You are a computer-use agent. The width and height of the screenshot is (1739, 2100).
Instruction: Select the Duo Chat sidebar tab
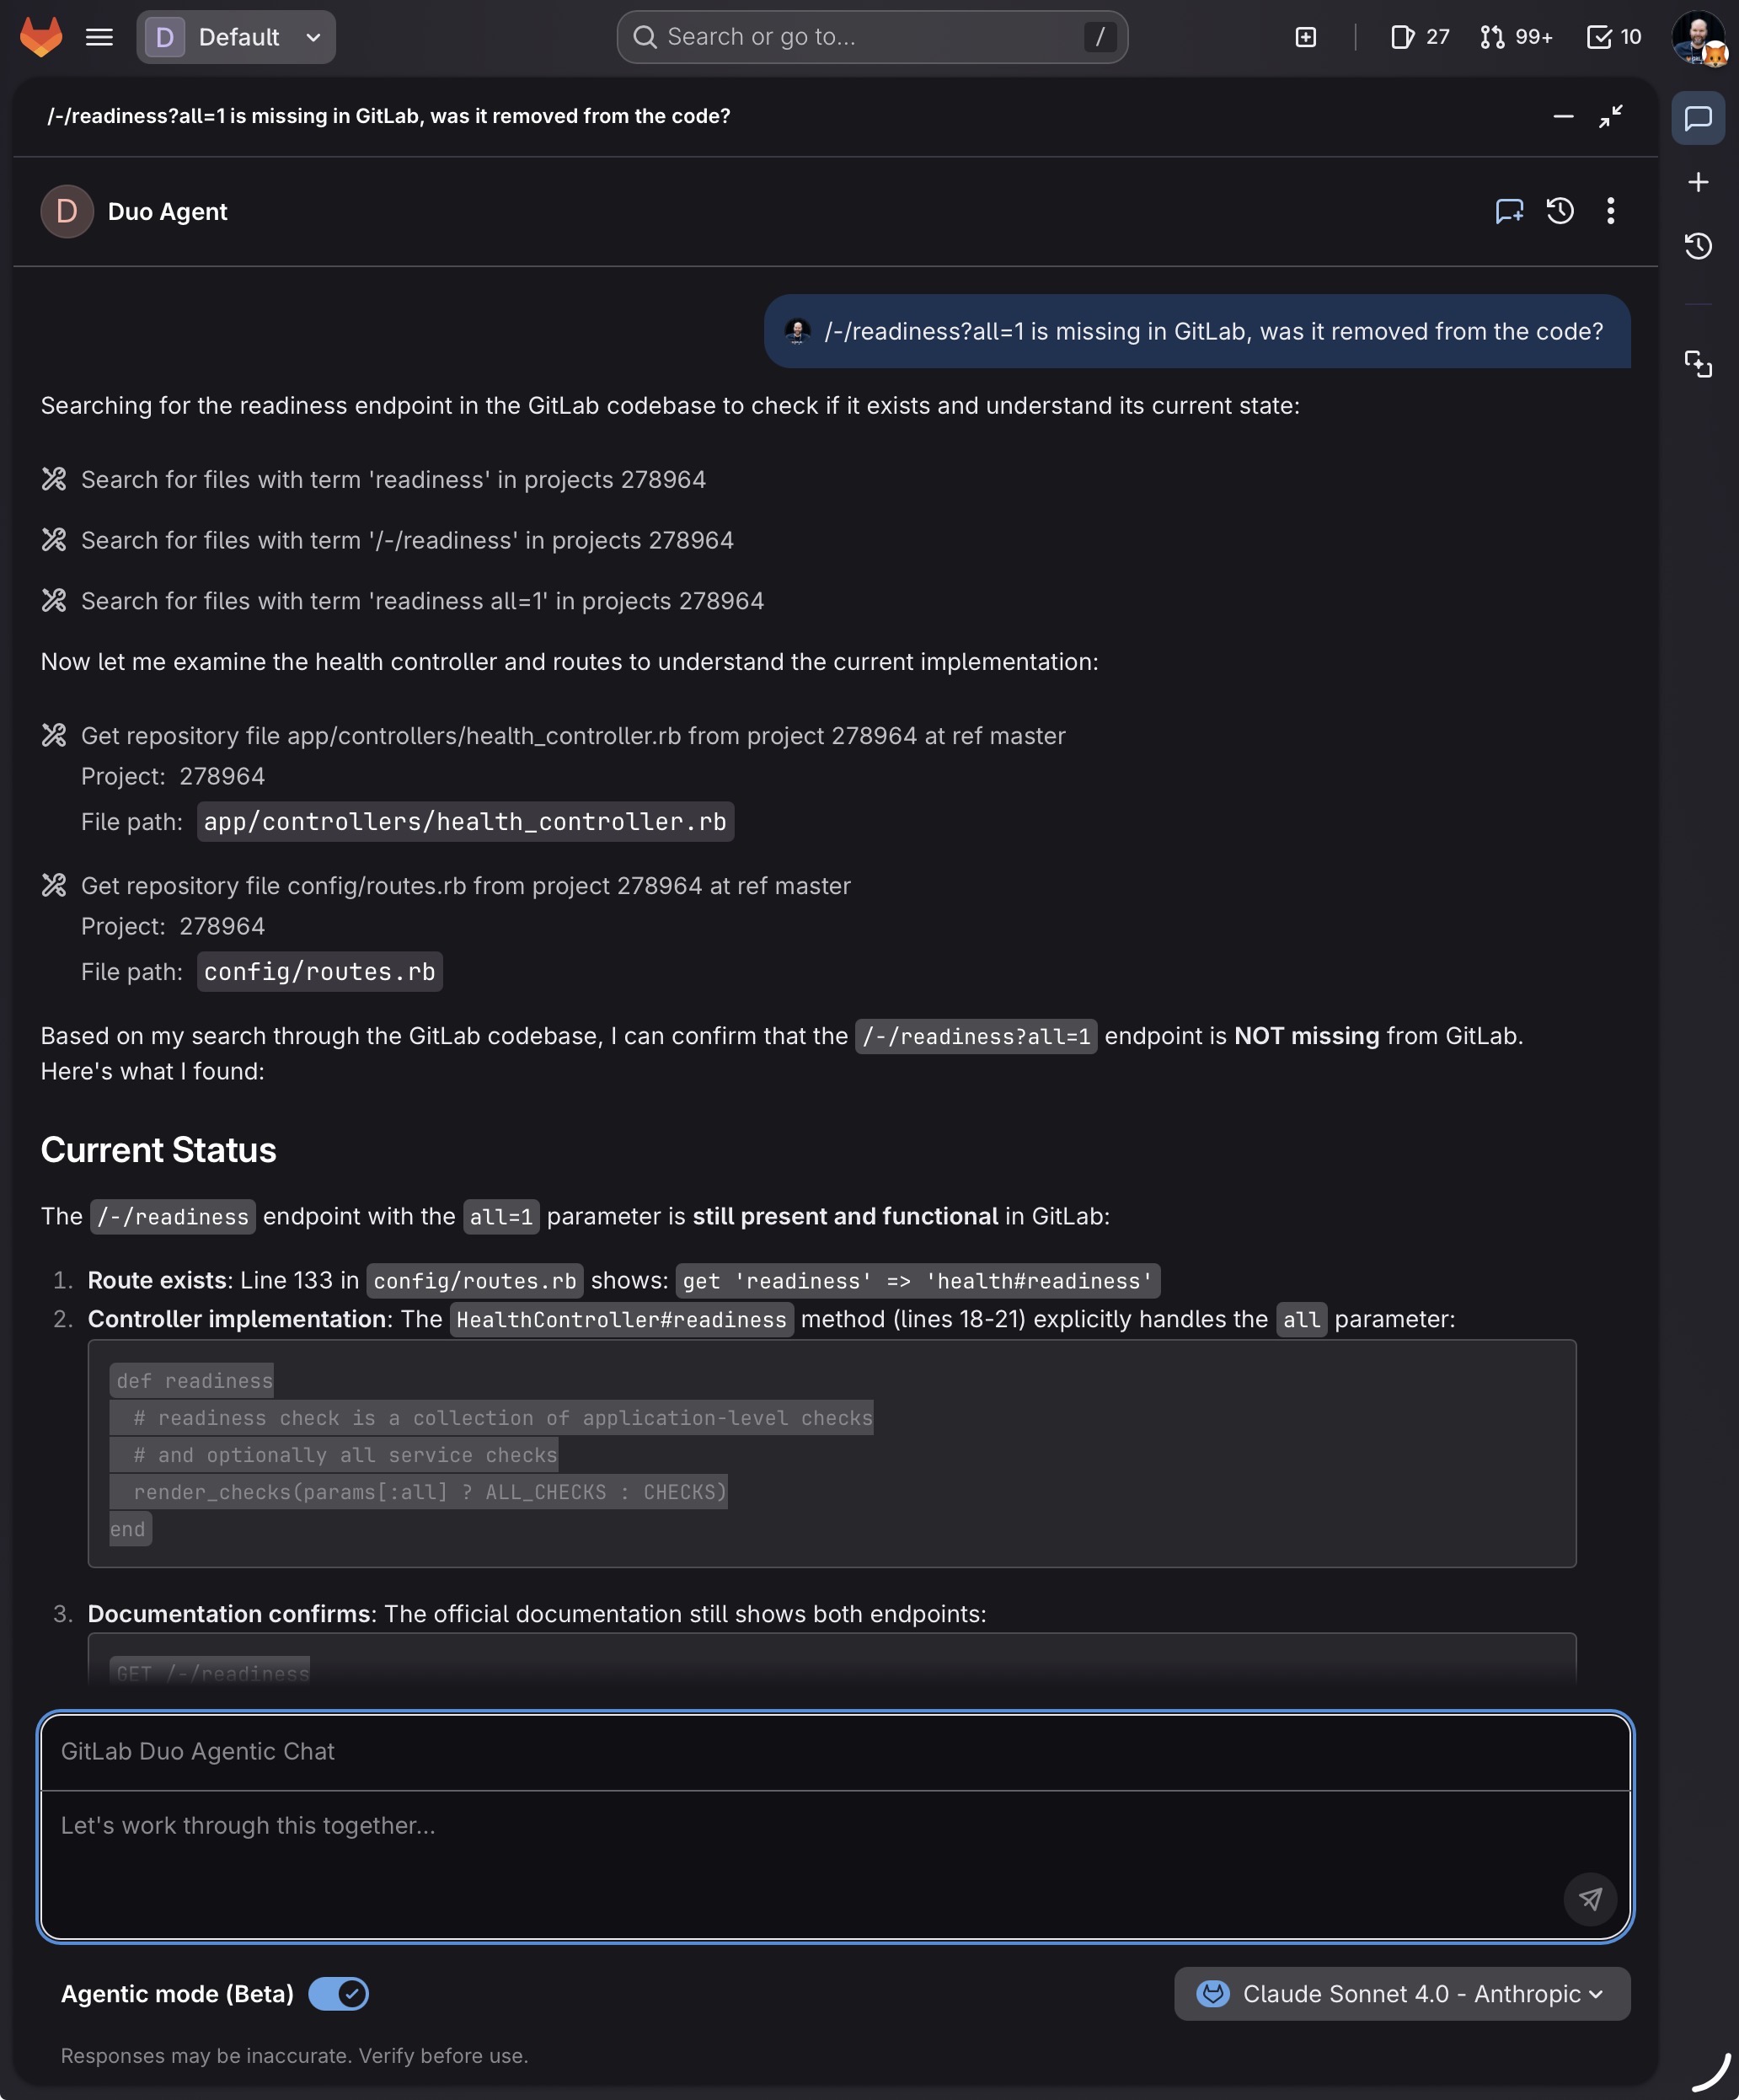[1697, 118]
